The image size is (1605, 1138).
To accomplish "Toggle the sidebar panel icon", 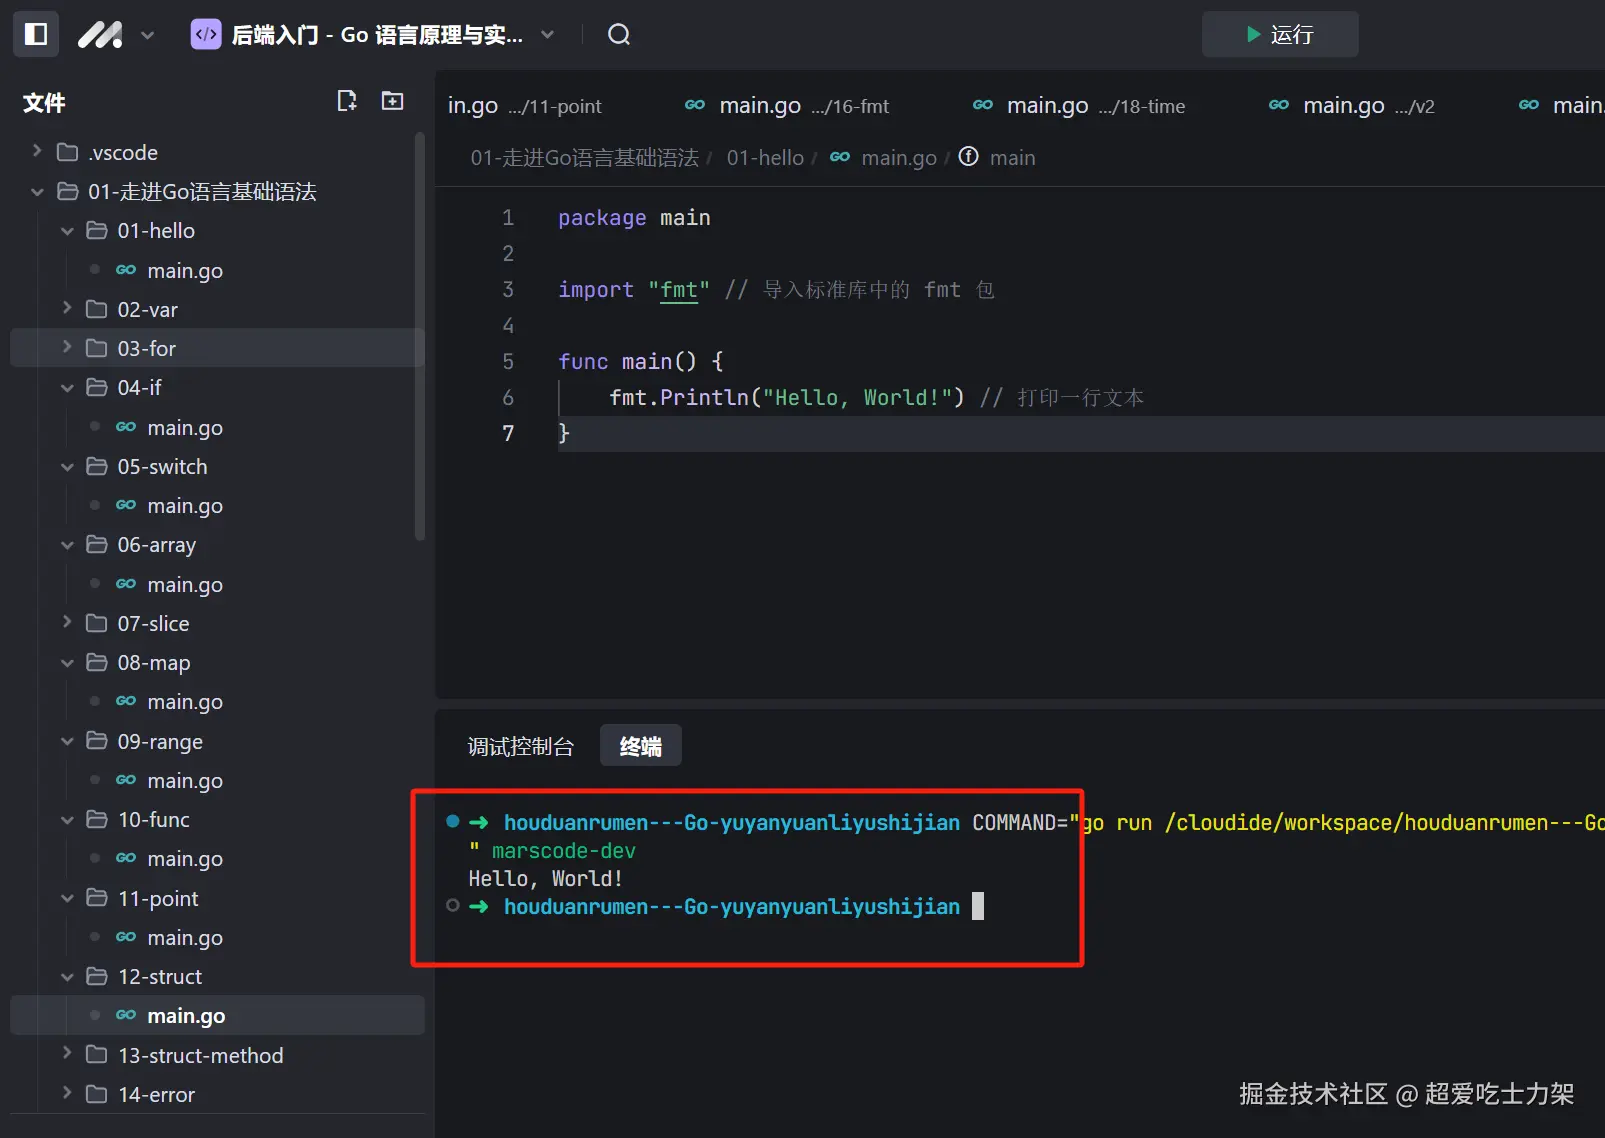I will click(x=36, y=35).
